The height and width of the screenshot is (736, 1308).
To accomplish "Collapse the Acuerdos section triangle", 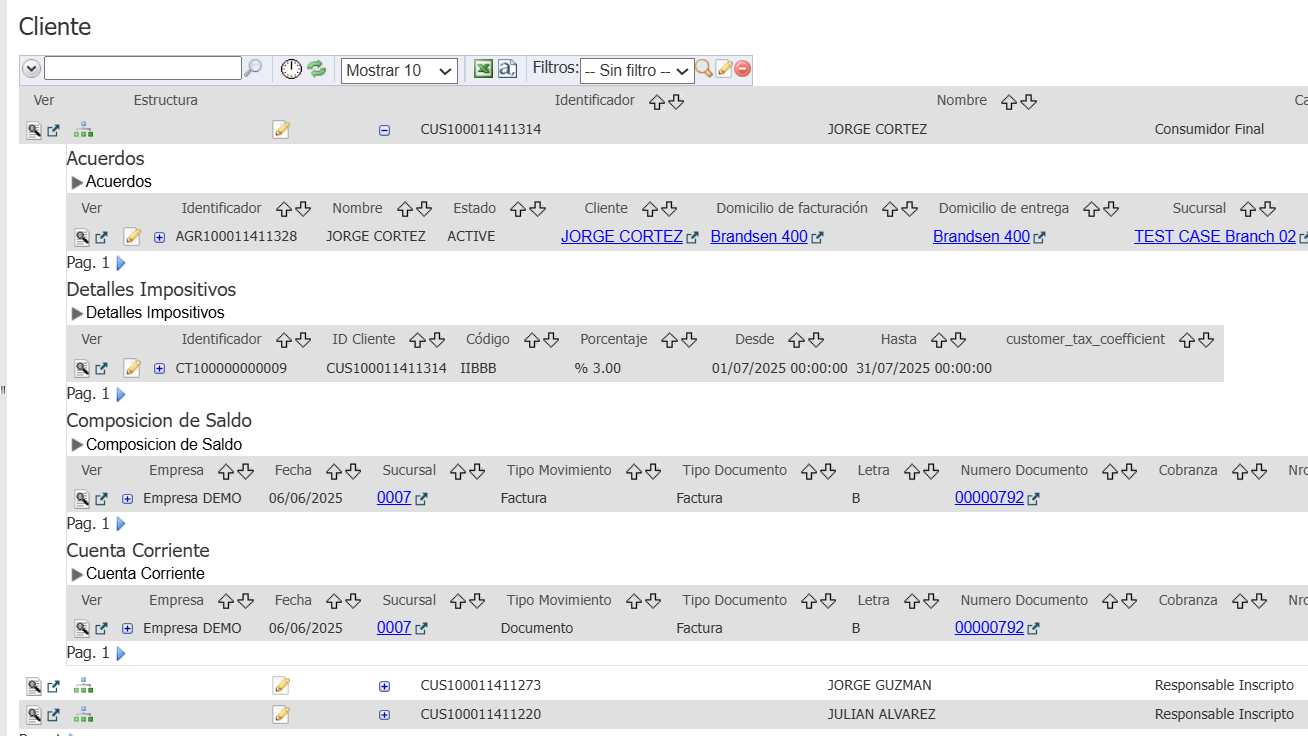I will 77,182.
